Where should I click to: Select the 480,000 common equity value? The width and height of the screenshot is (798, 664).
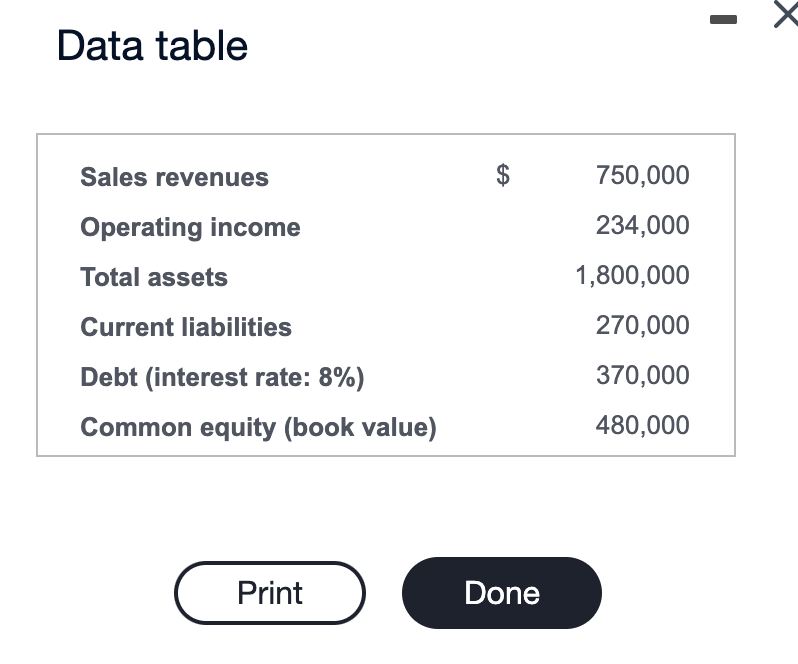coord(643,425)
